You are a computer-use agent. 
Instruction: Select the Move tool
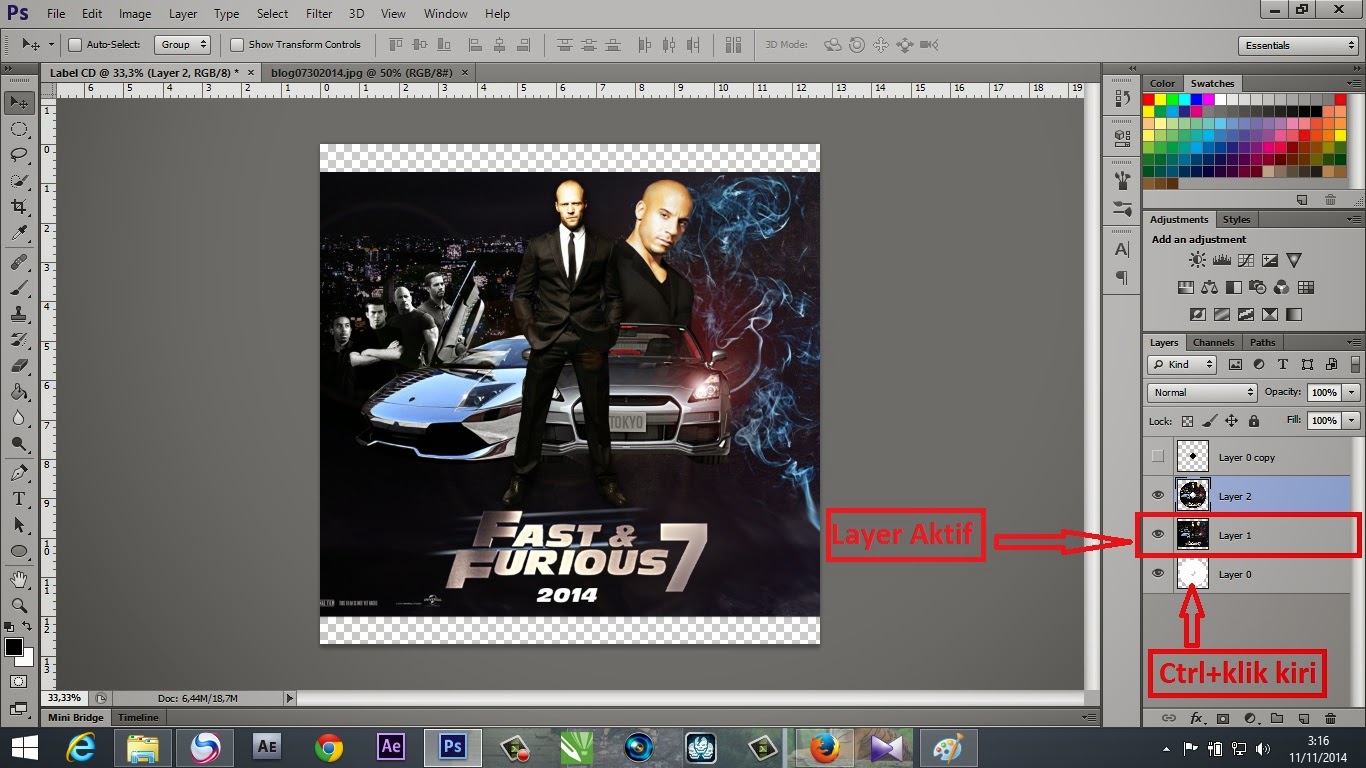20,102
